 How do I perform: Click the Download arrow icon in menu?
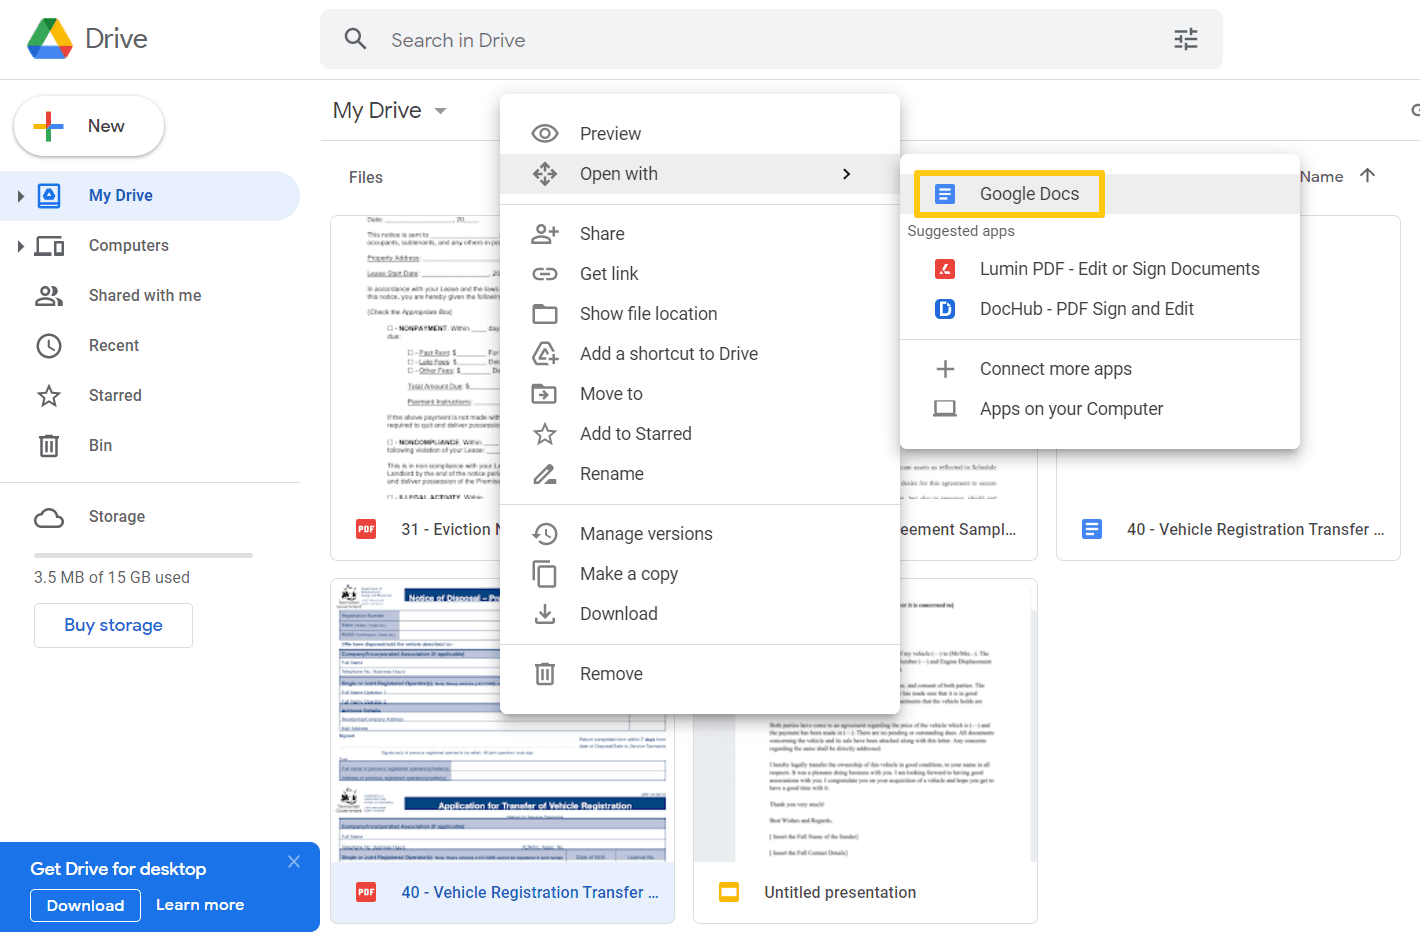pyautogui.click(x=545, y=614)
